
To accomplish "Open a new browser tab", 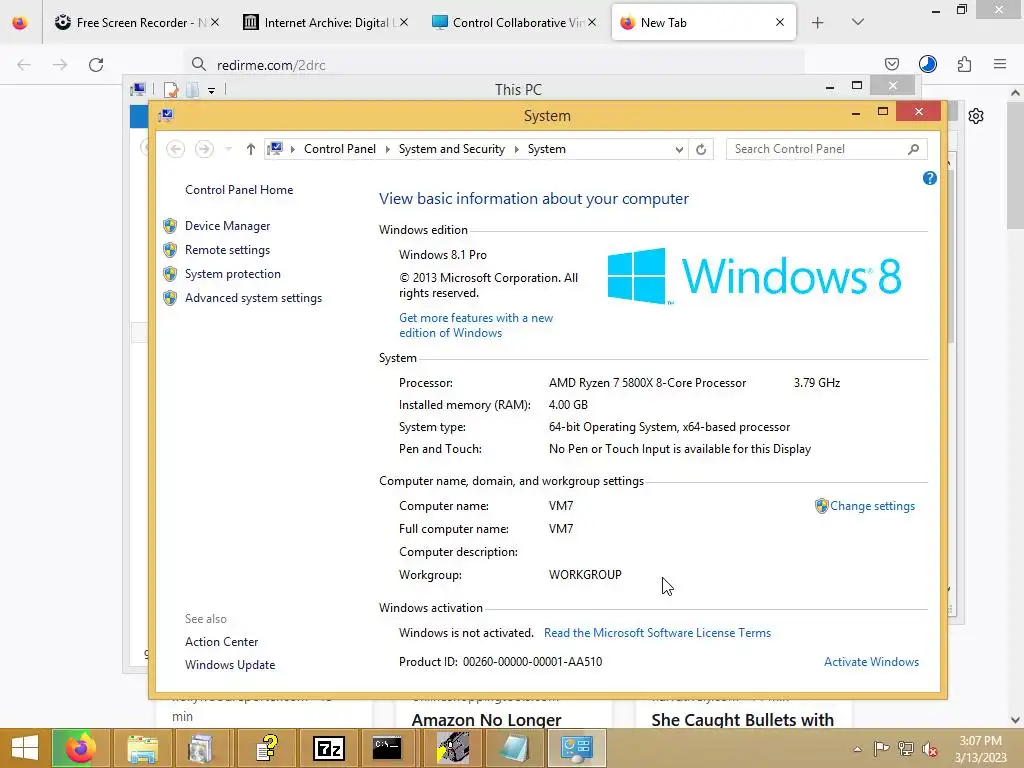I will (x=817, y=23).
